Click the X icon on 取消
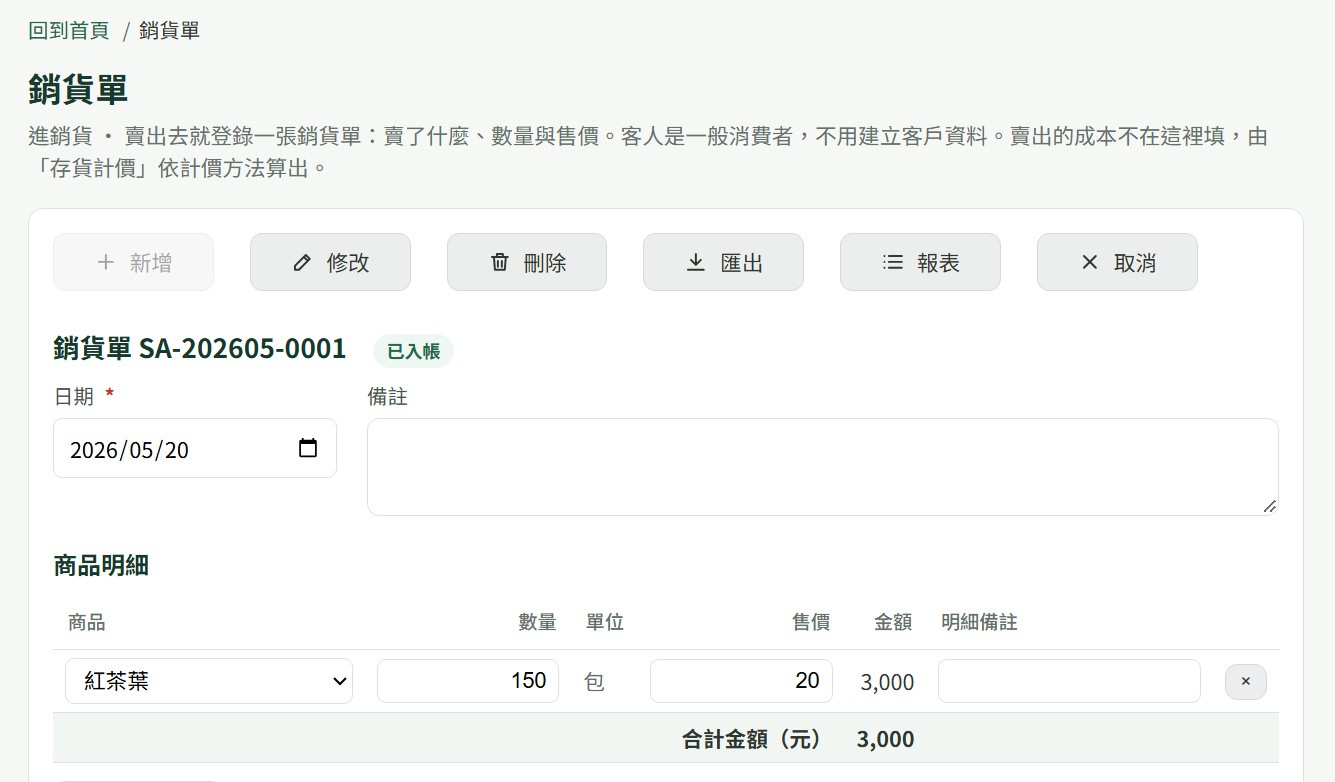1335x782 pixels. tap(1090, 262)
